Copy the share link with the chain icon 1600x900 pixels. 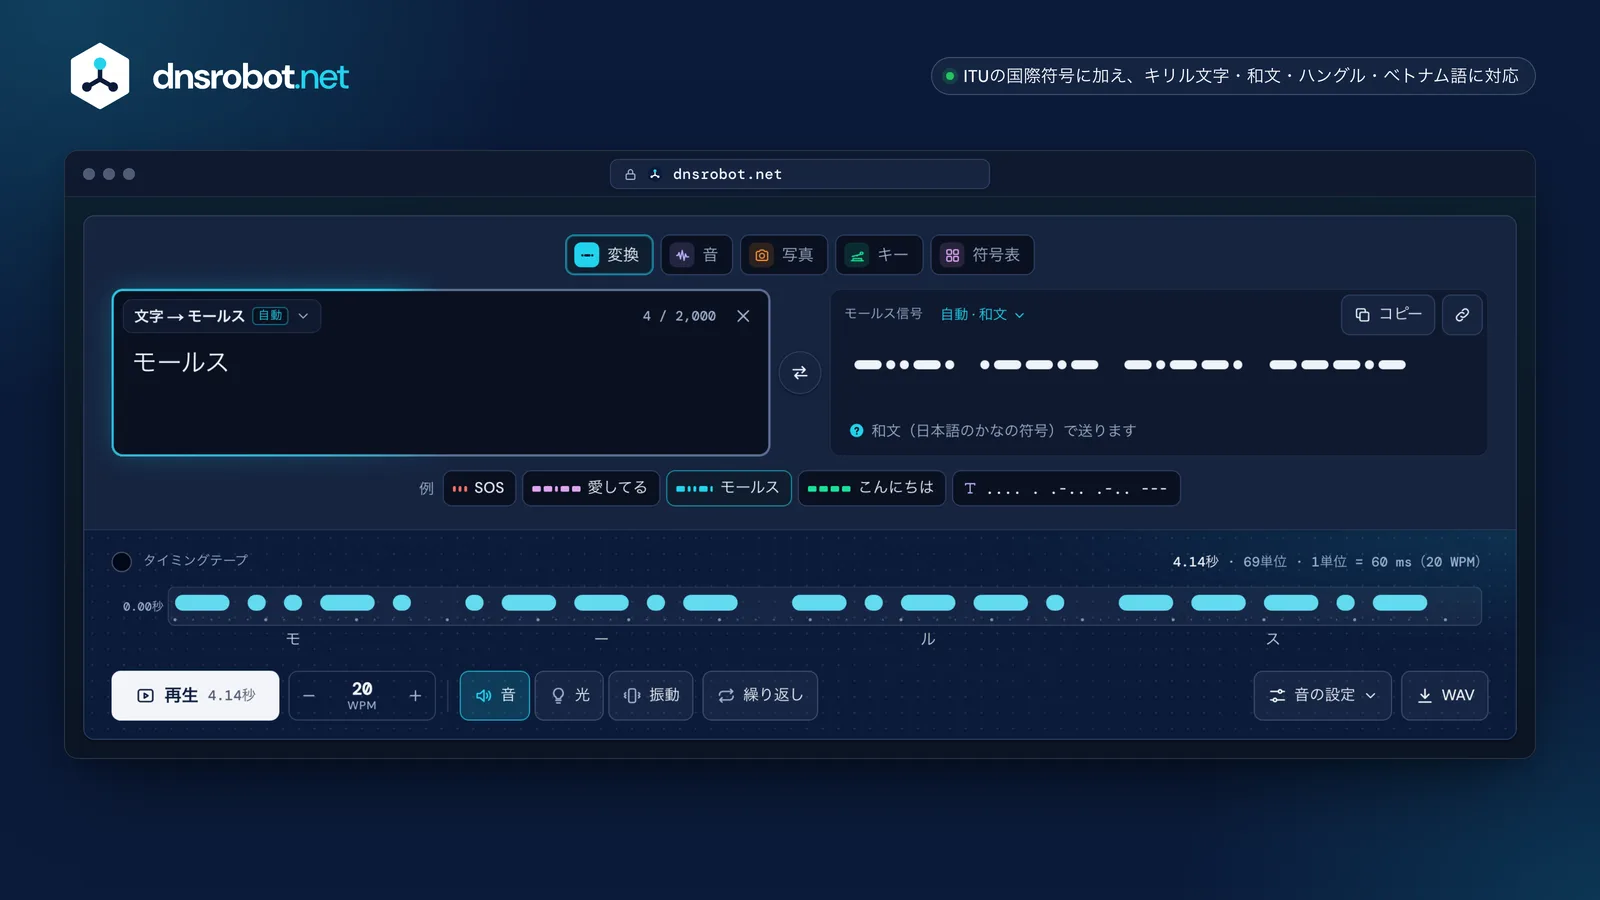pyautogui.click(x=1462, y=315)
